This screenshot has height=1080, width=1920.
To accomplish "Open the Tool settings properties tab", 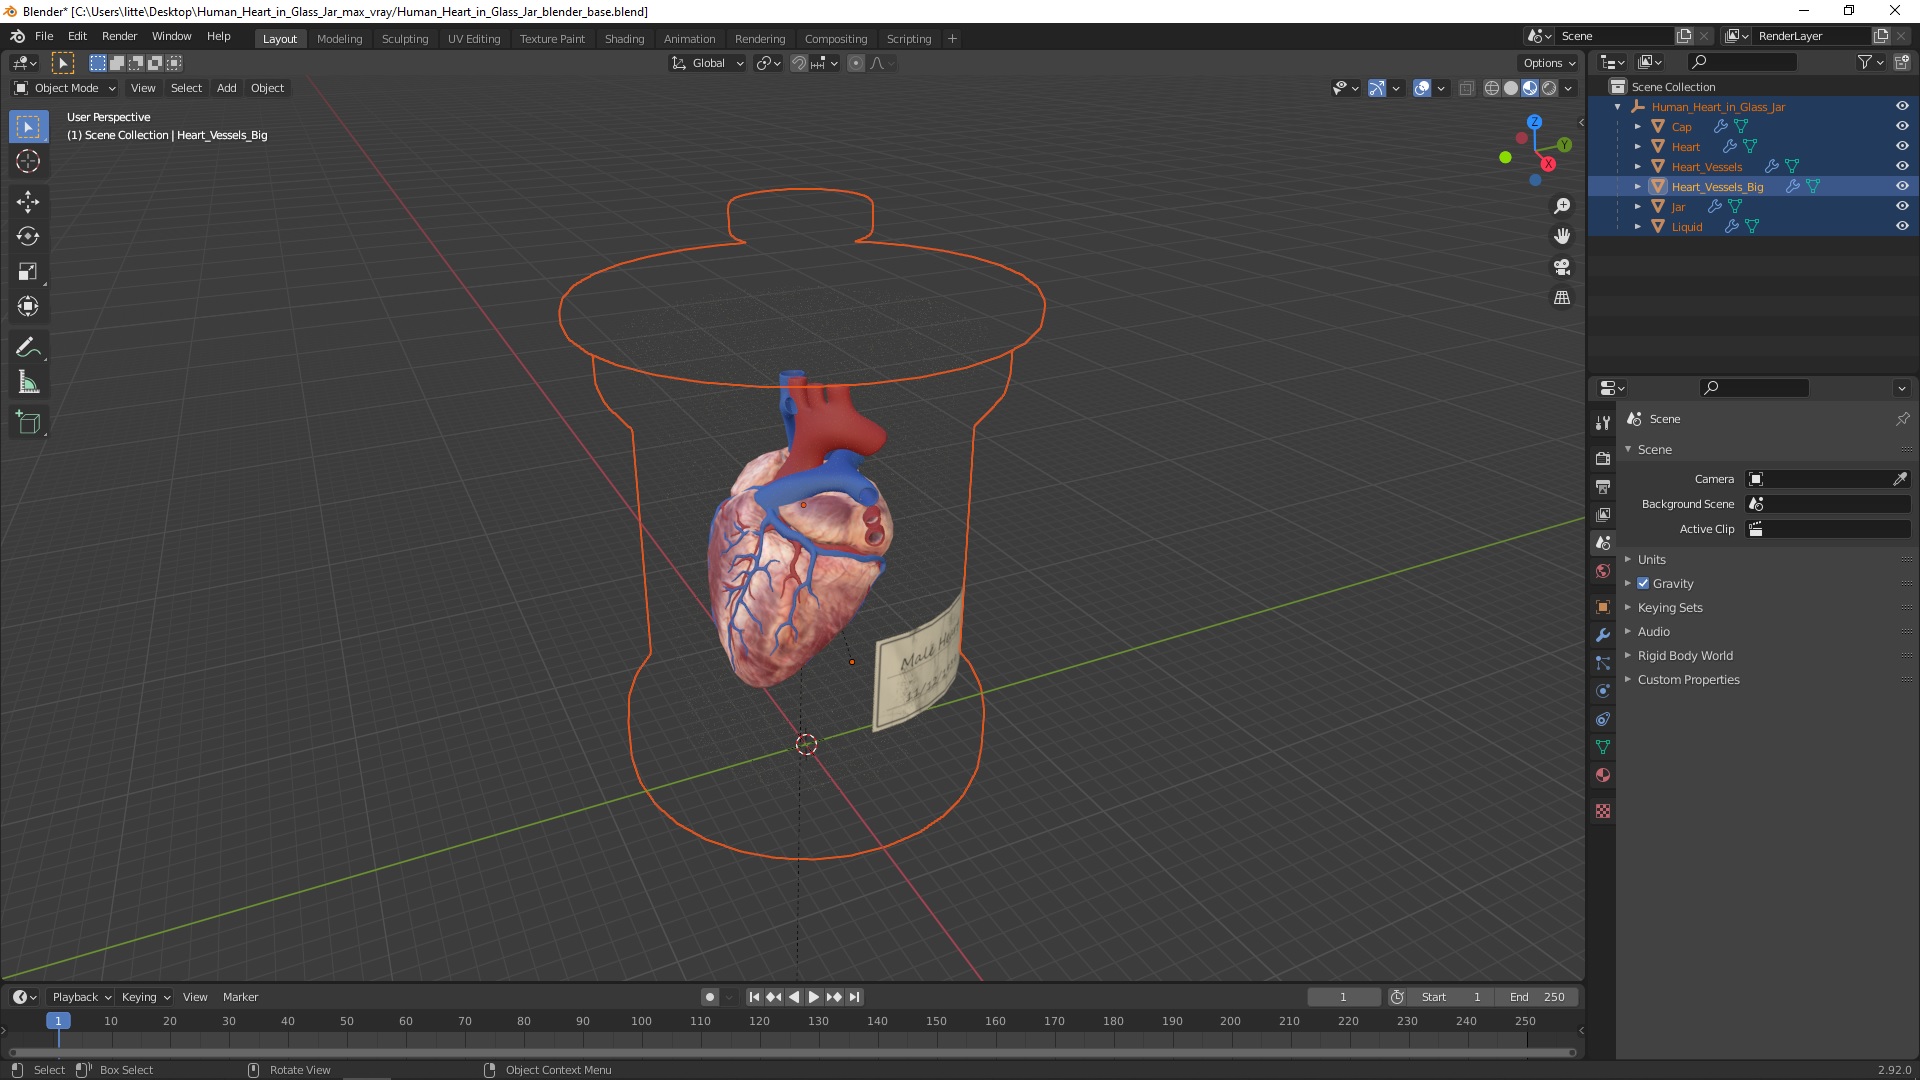I will tap(1603, 423).
